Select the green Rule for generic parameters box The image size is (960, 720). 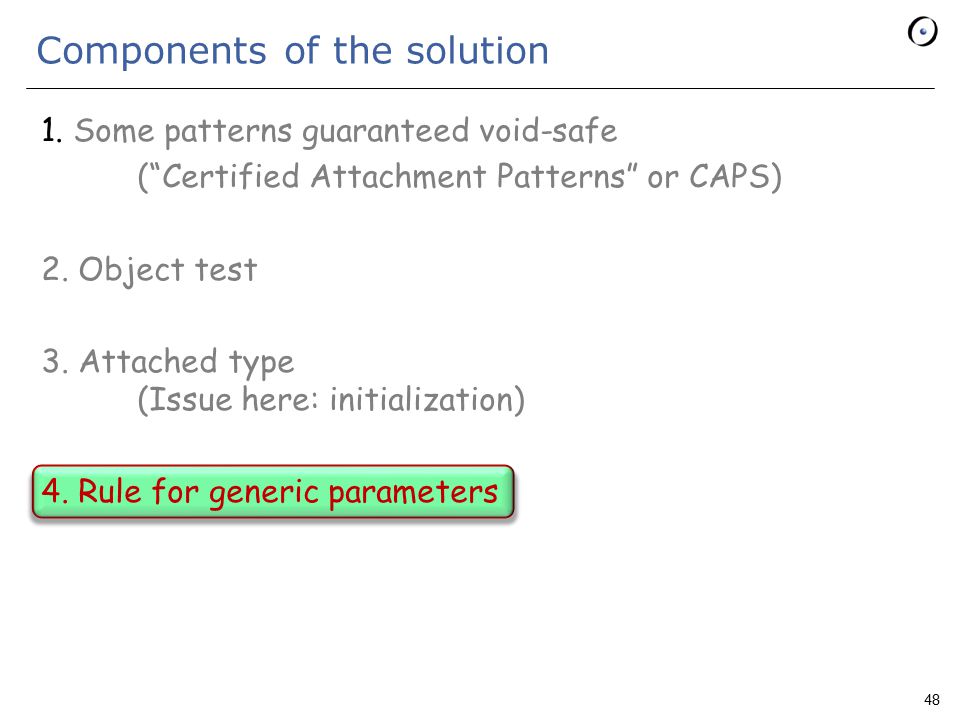[273, 492]
